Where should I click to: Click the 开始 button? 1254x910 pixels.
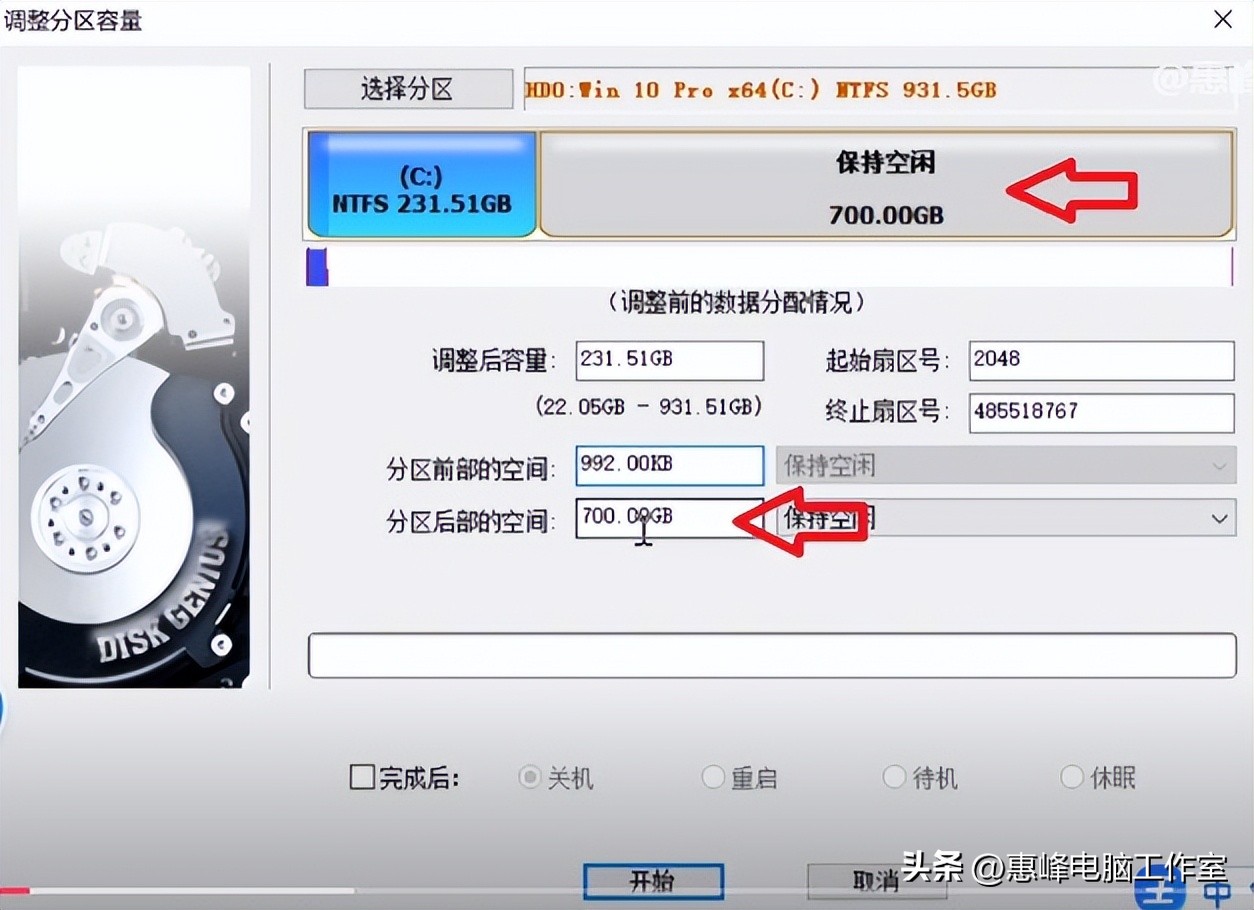pyautogui.click(x=653, y=881)
